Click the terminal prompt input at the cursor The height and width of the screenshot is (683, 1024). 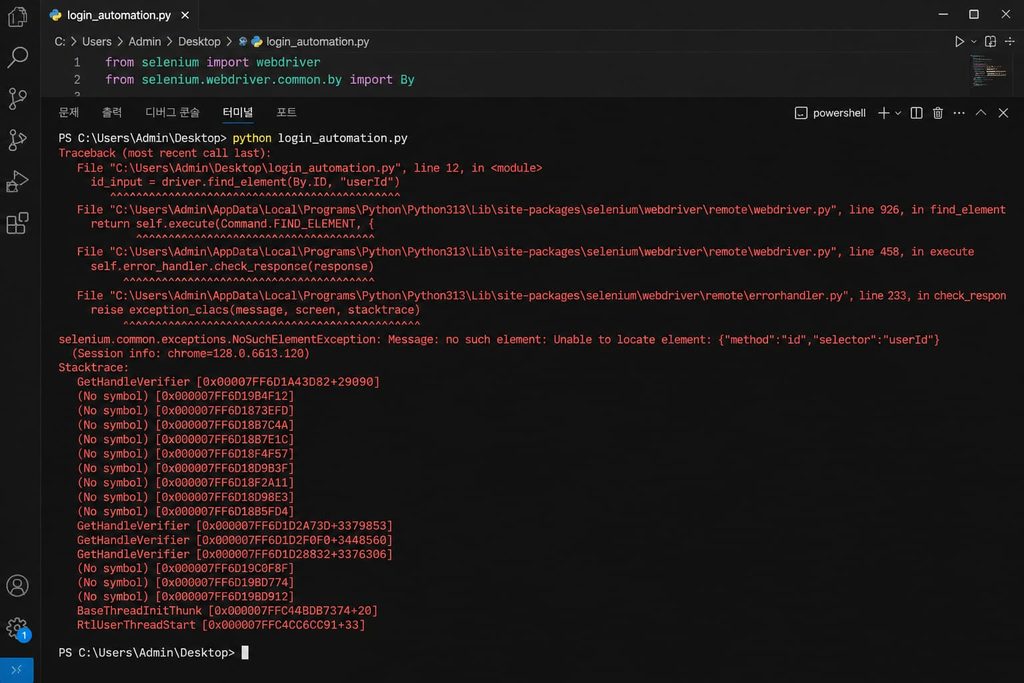coord(245,652)
